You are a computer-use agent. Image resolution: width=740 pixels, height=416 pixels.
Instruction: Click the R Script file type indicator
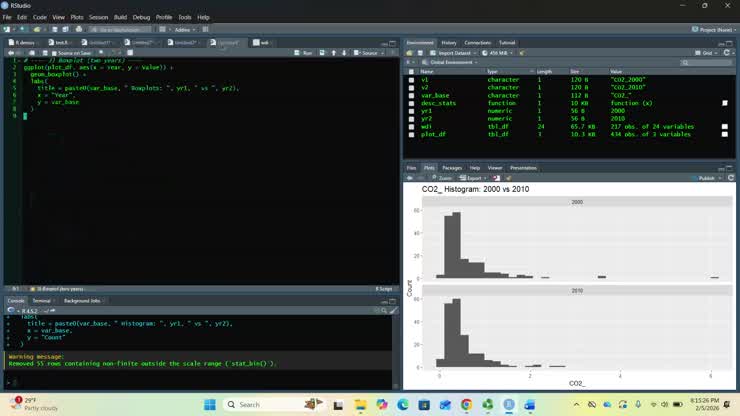coord(384,289)
